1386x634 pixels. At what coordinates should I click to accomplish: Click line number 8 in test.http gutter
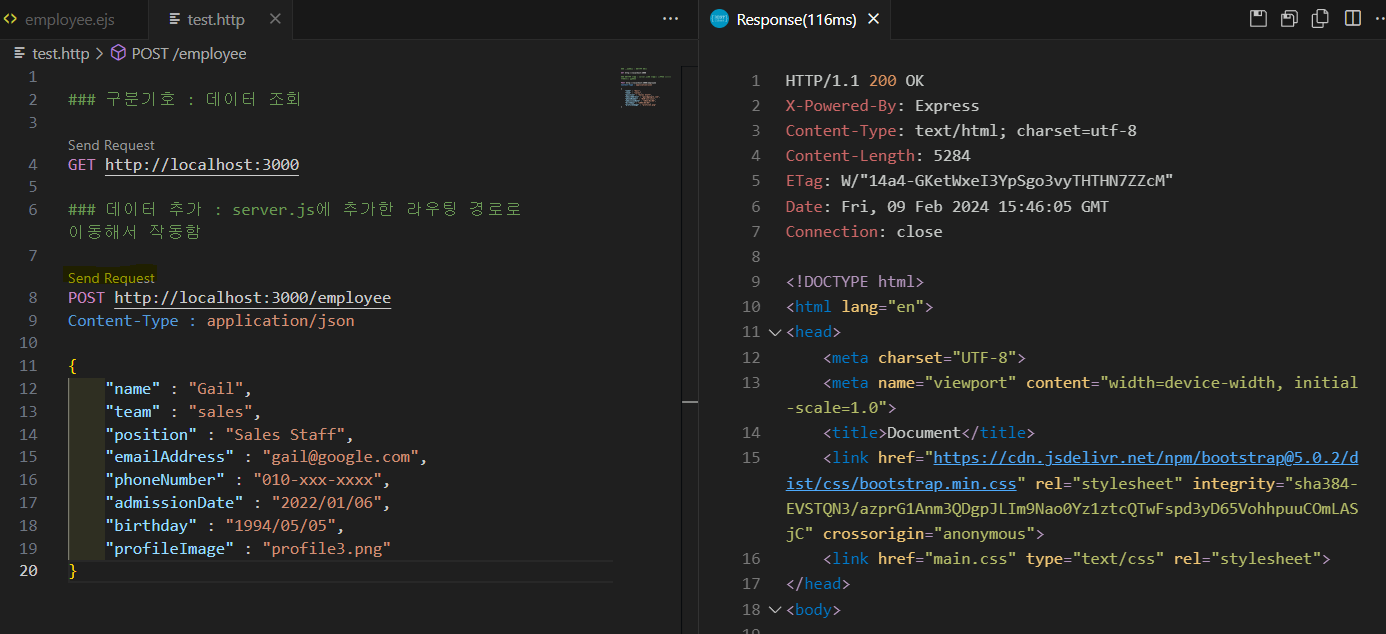[33, 298]
